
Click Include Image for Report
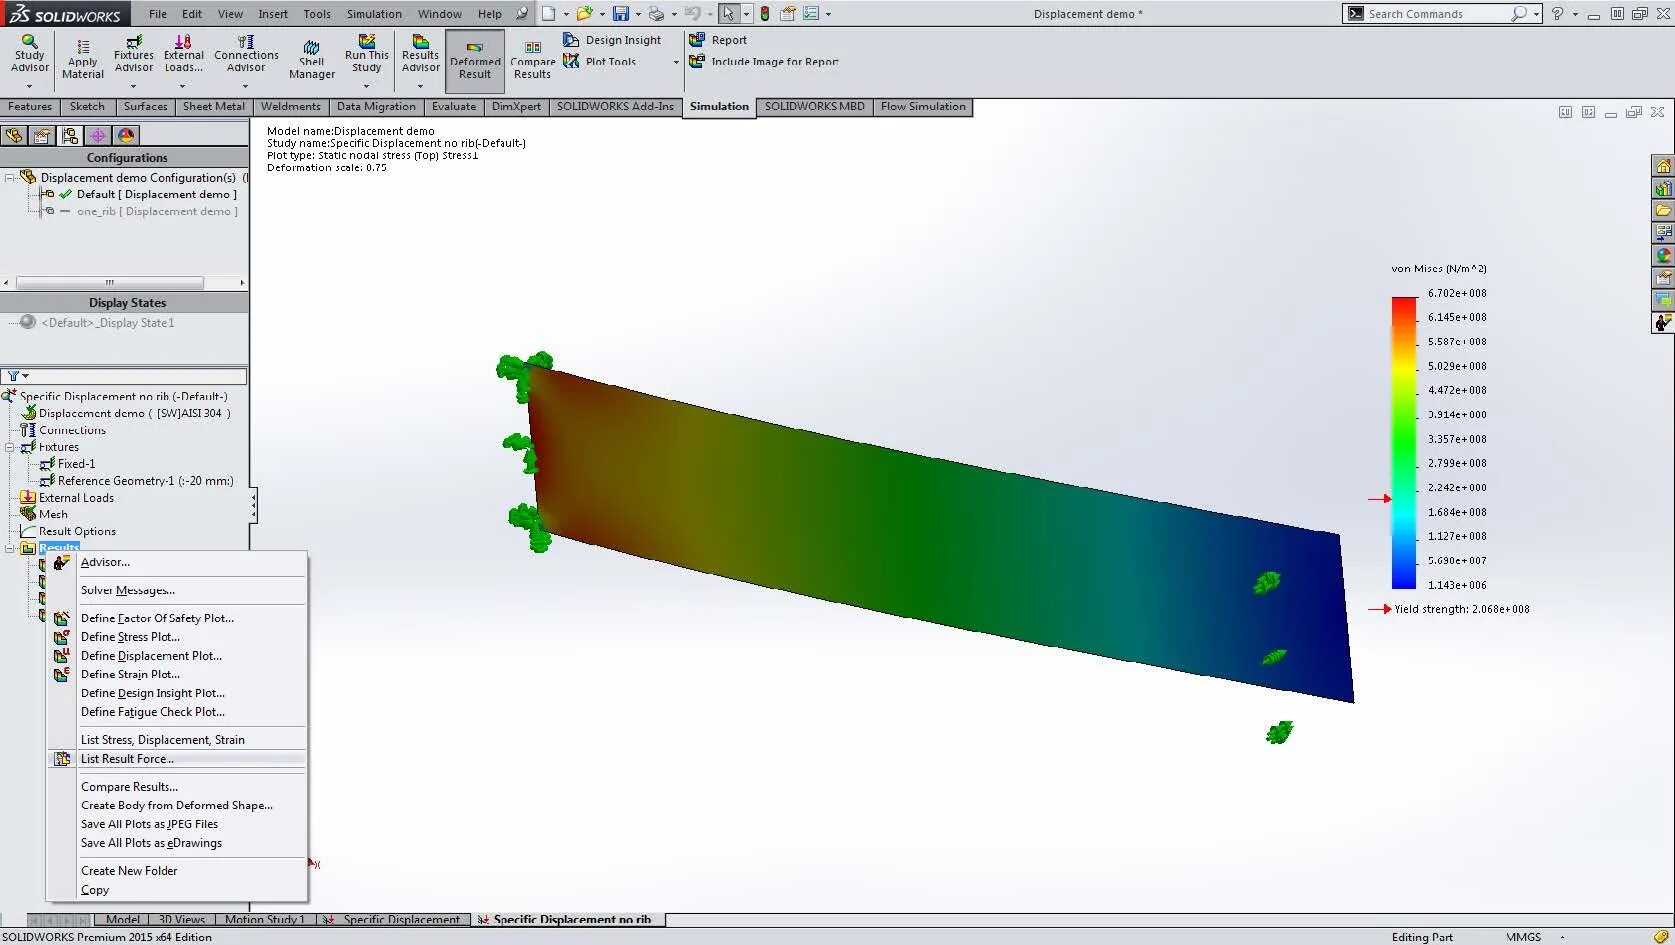pyautogui.click(x=764, y=61)
